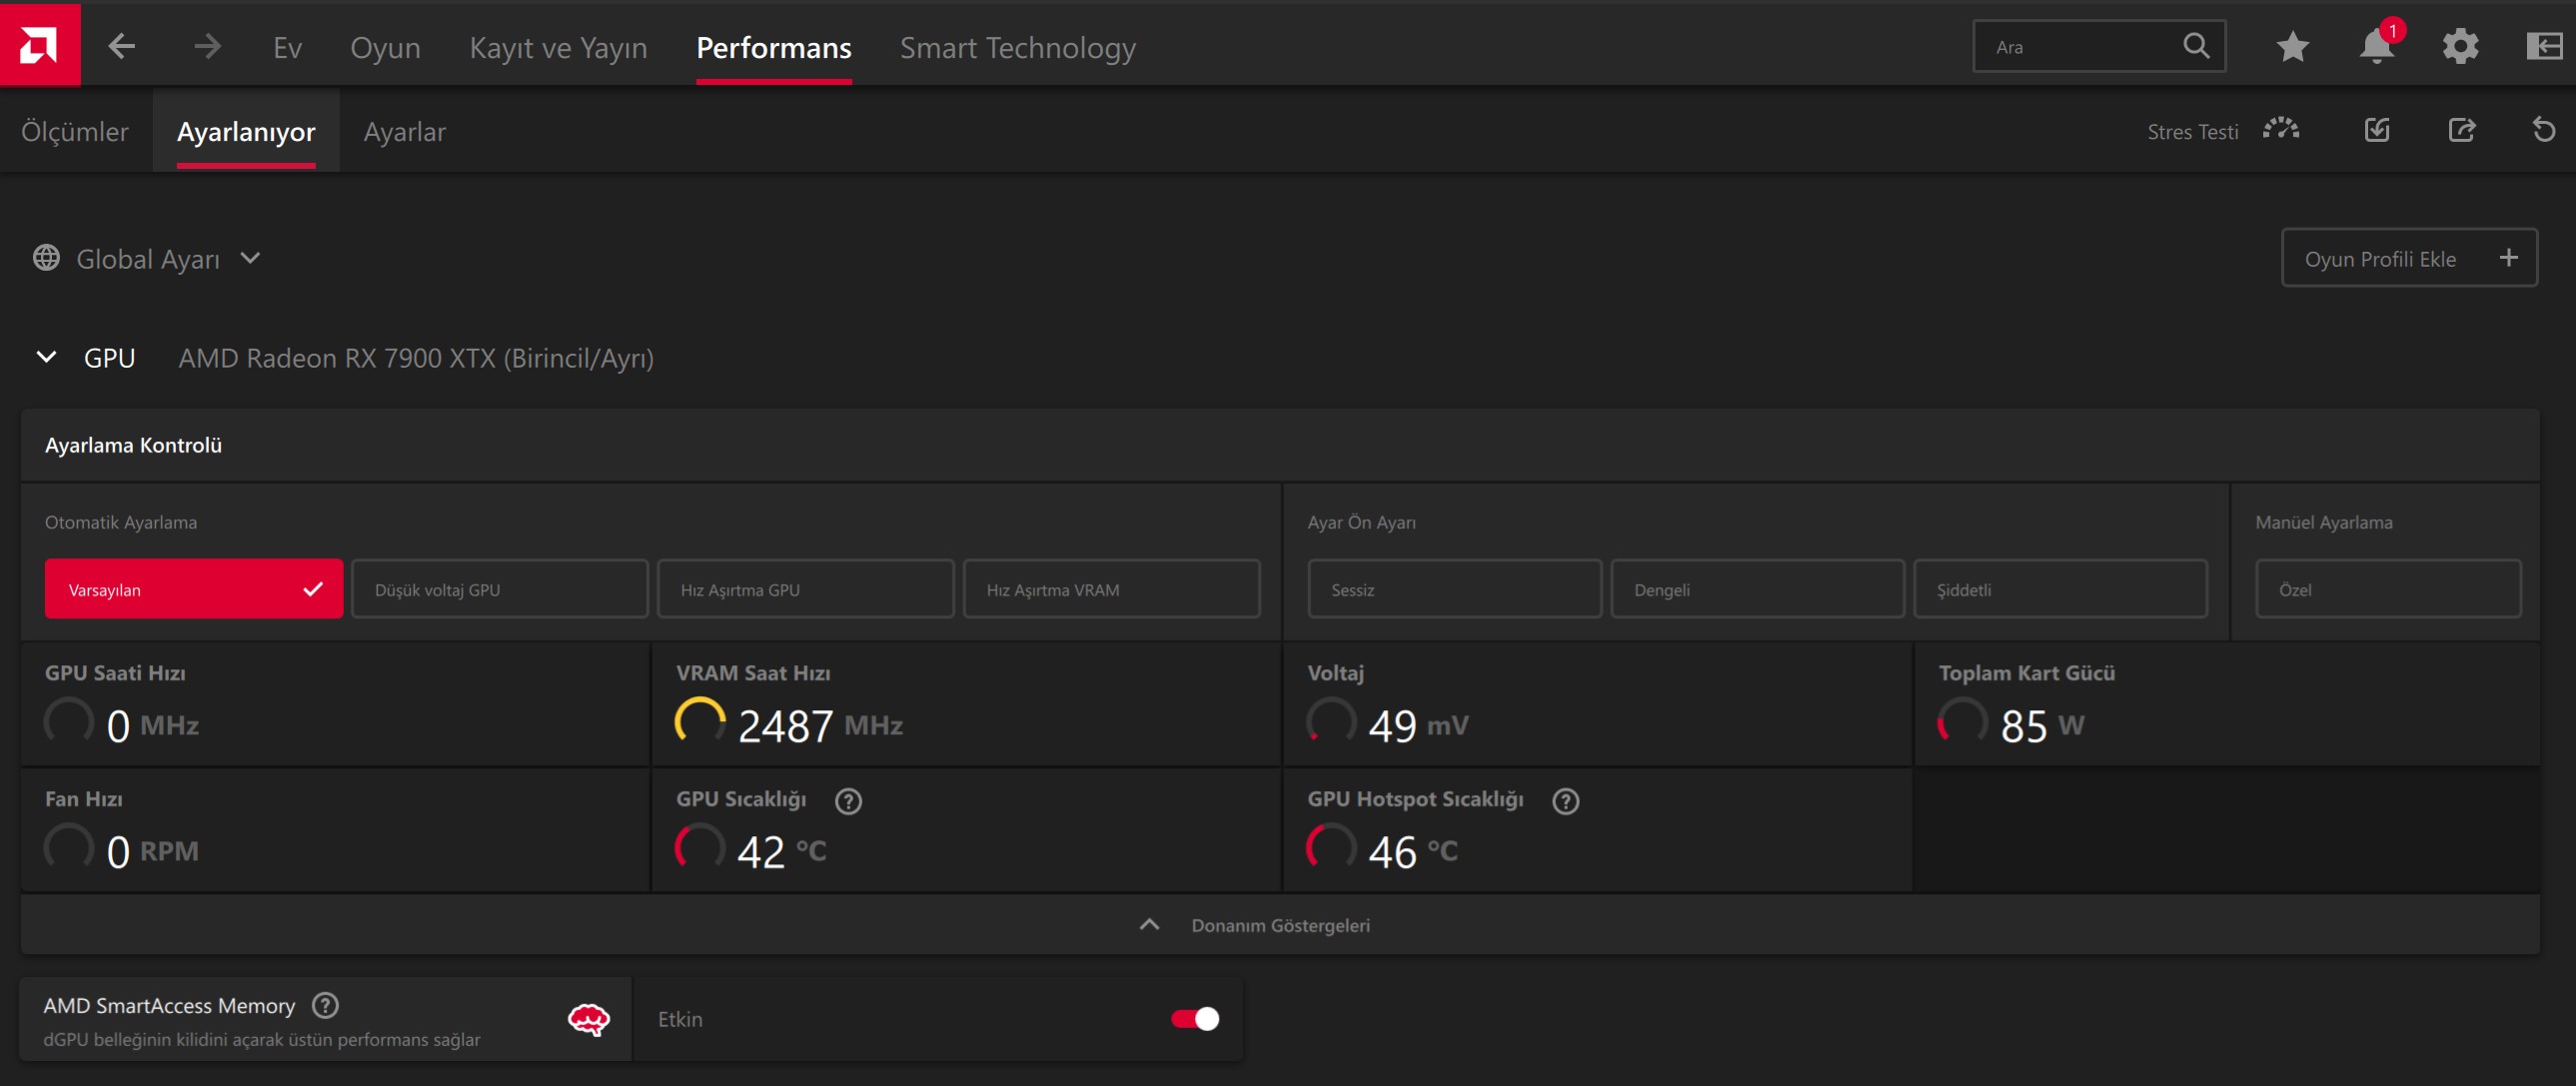Screen dimensions: 2576x1086
Task: Select Özel manual tuning option
Action: [2388, 589]
